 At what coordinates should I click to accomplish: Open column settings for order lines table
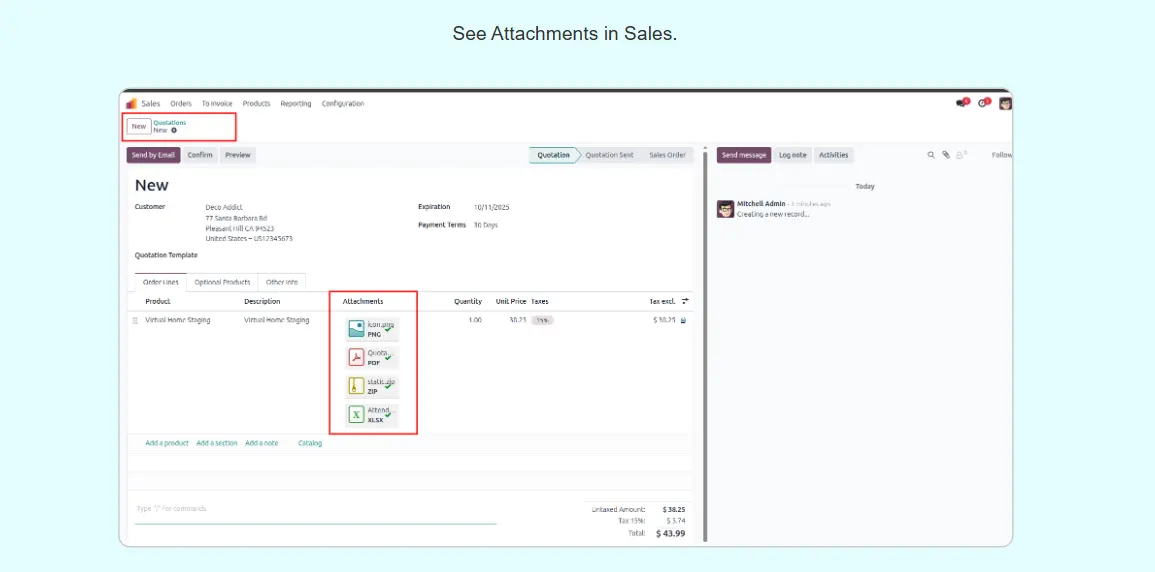[685, 301]
